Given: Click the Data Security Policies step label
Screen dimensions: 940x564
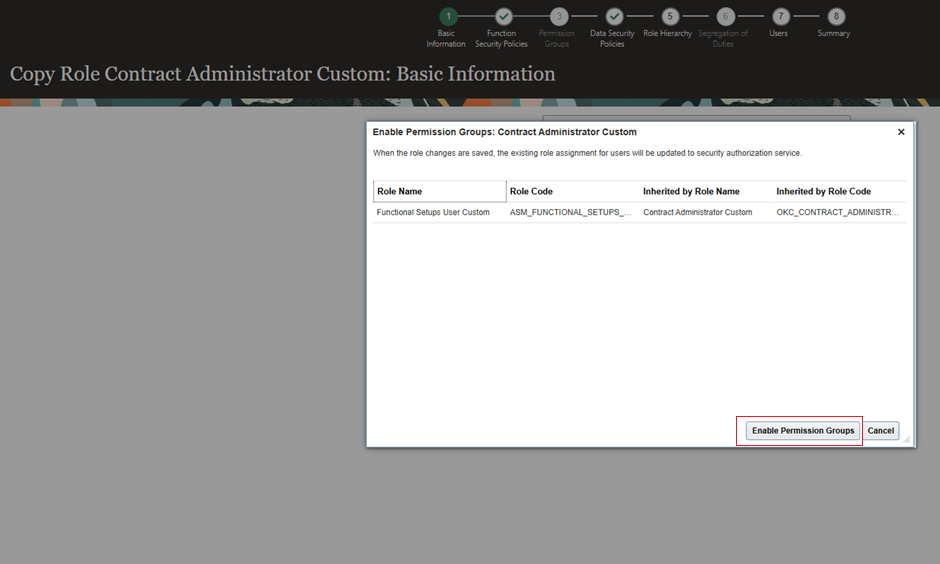Looking at the screenshot, I should [612, 38].
